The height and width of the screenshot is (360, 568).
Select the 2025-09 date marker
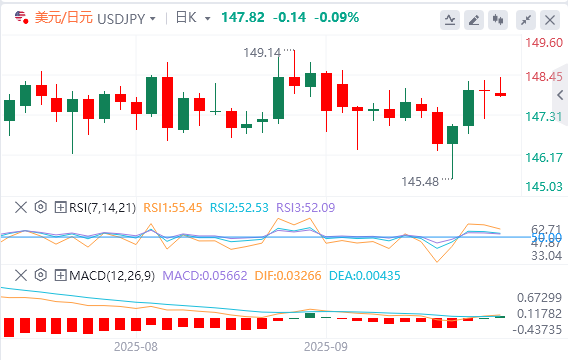click(326, 347)
